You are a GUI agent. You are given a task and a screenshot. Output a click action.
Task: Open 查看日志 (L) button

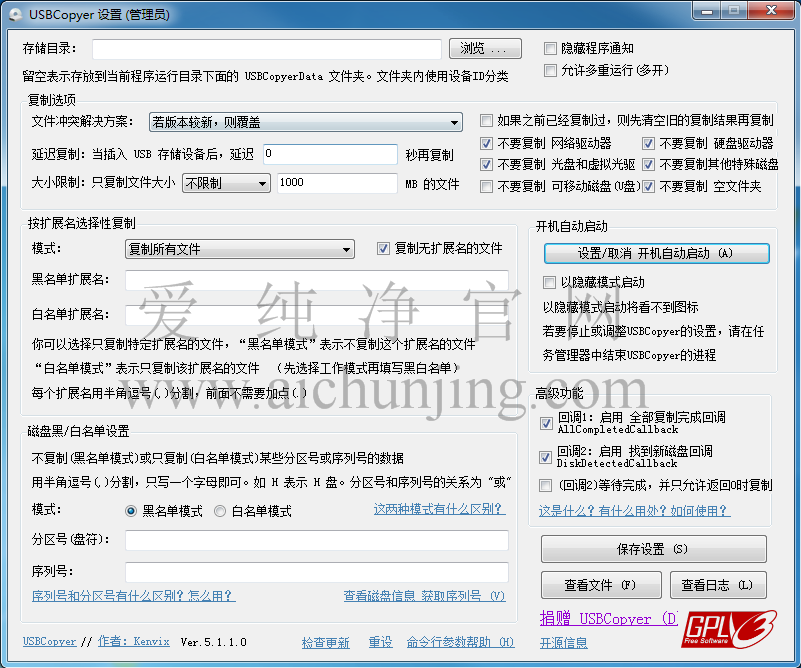point(718,585)
